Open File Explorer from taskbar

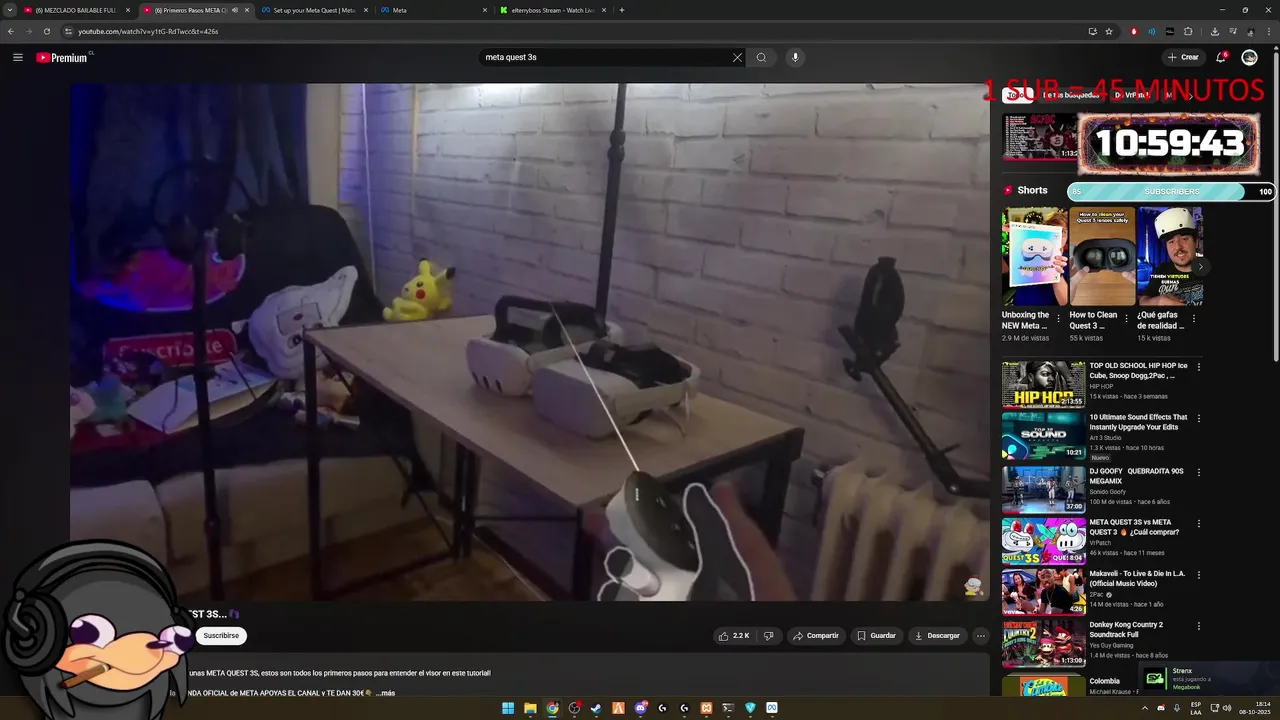click(x=530, y=708)
